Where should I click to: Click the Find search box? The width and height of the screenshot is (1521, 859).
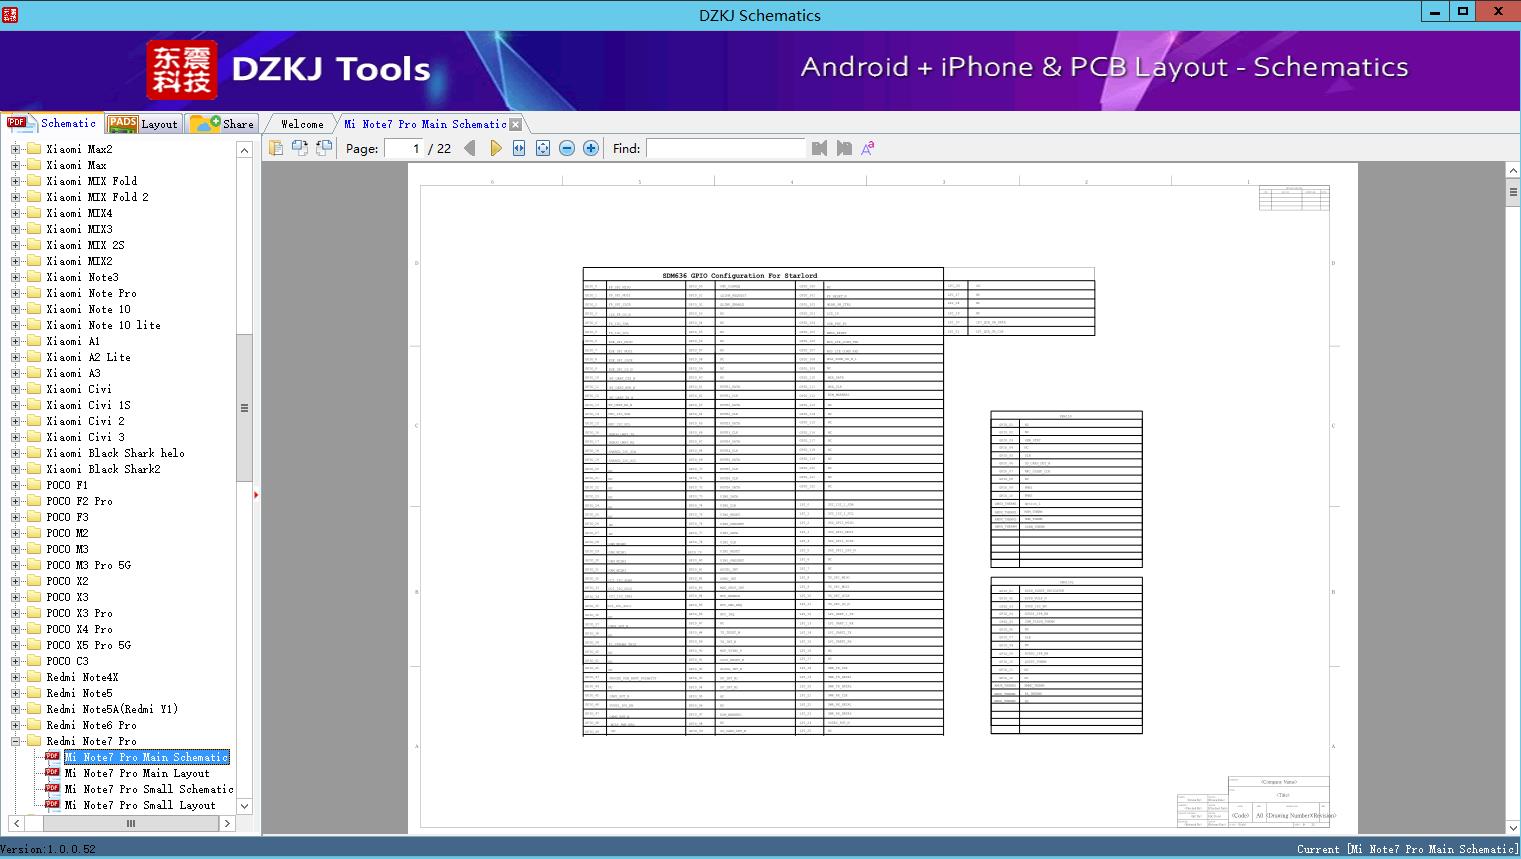click(725, 148)
